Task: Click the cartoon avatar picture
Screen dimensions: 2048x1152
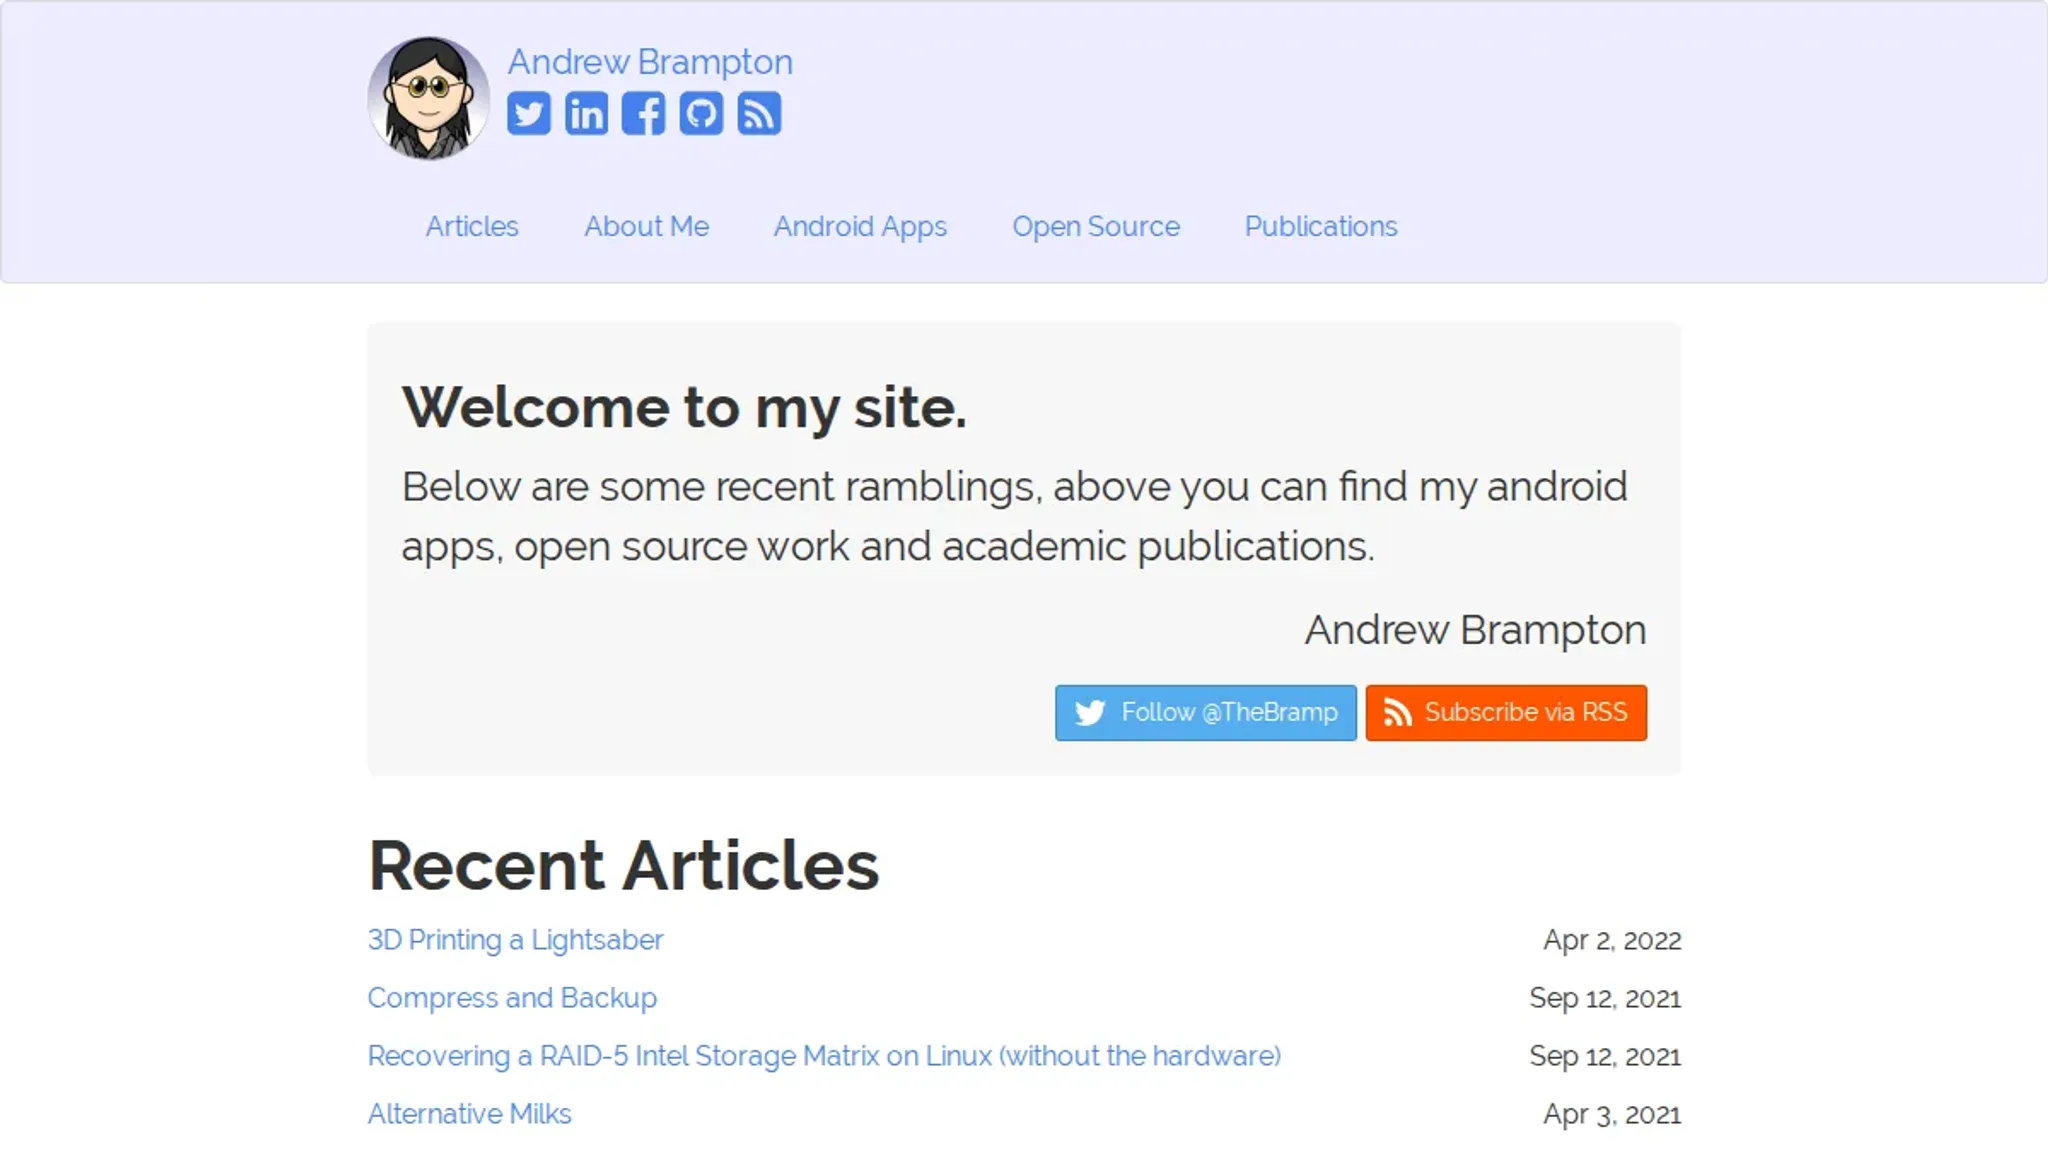Action: 429,98
